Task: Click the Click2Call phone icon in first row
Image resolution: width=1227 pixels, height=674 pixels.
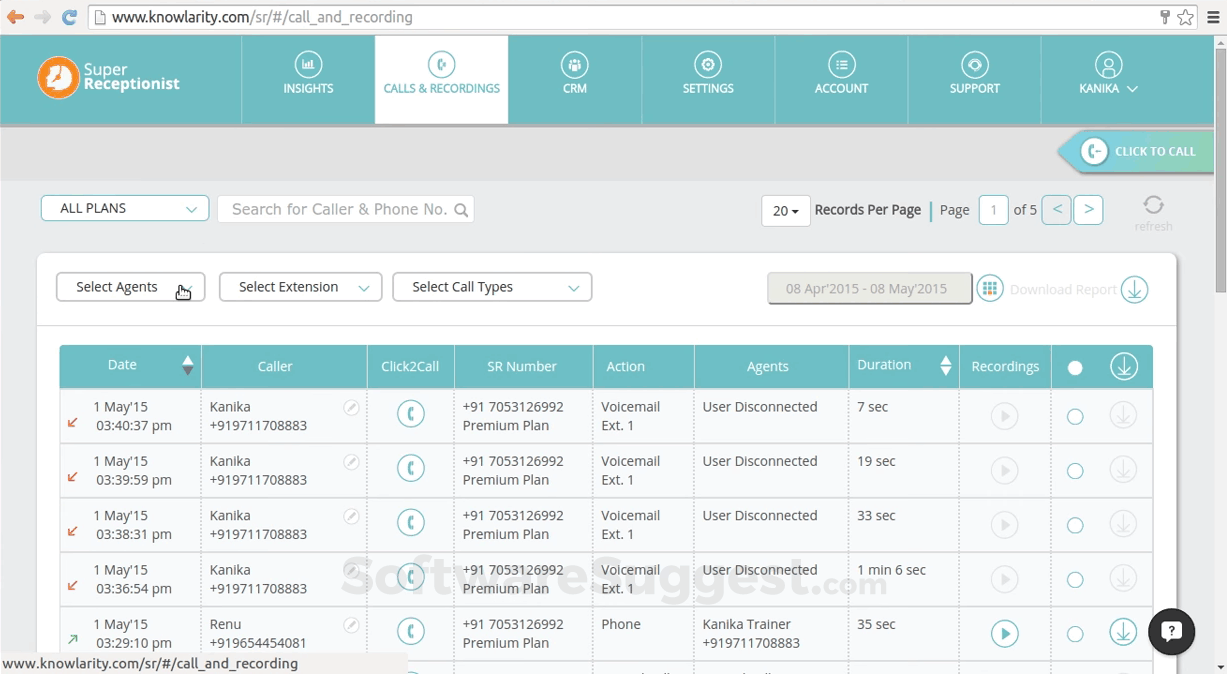Action: (411, 414)
